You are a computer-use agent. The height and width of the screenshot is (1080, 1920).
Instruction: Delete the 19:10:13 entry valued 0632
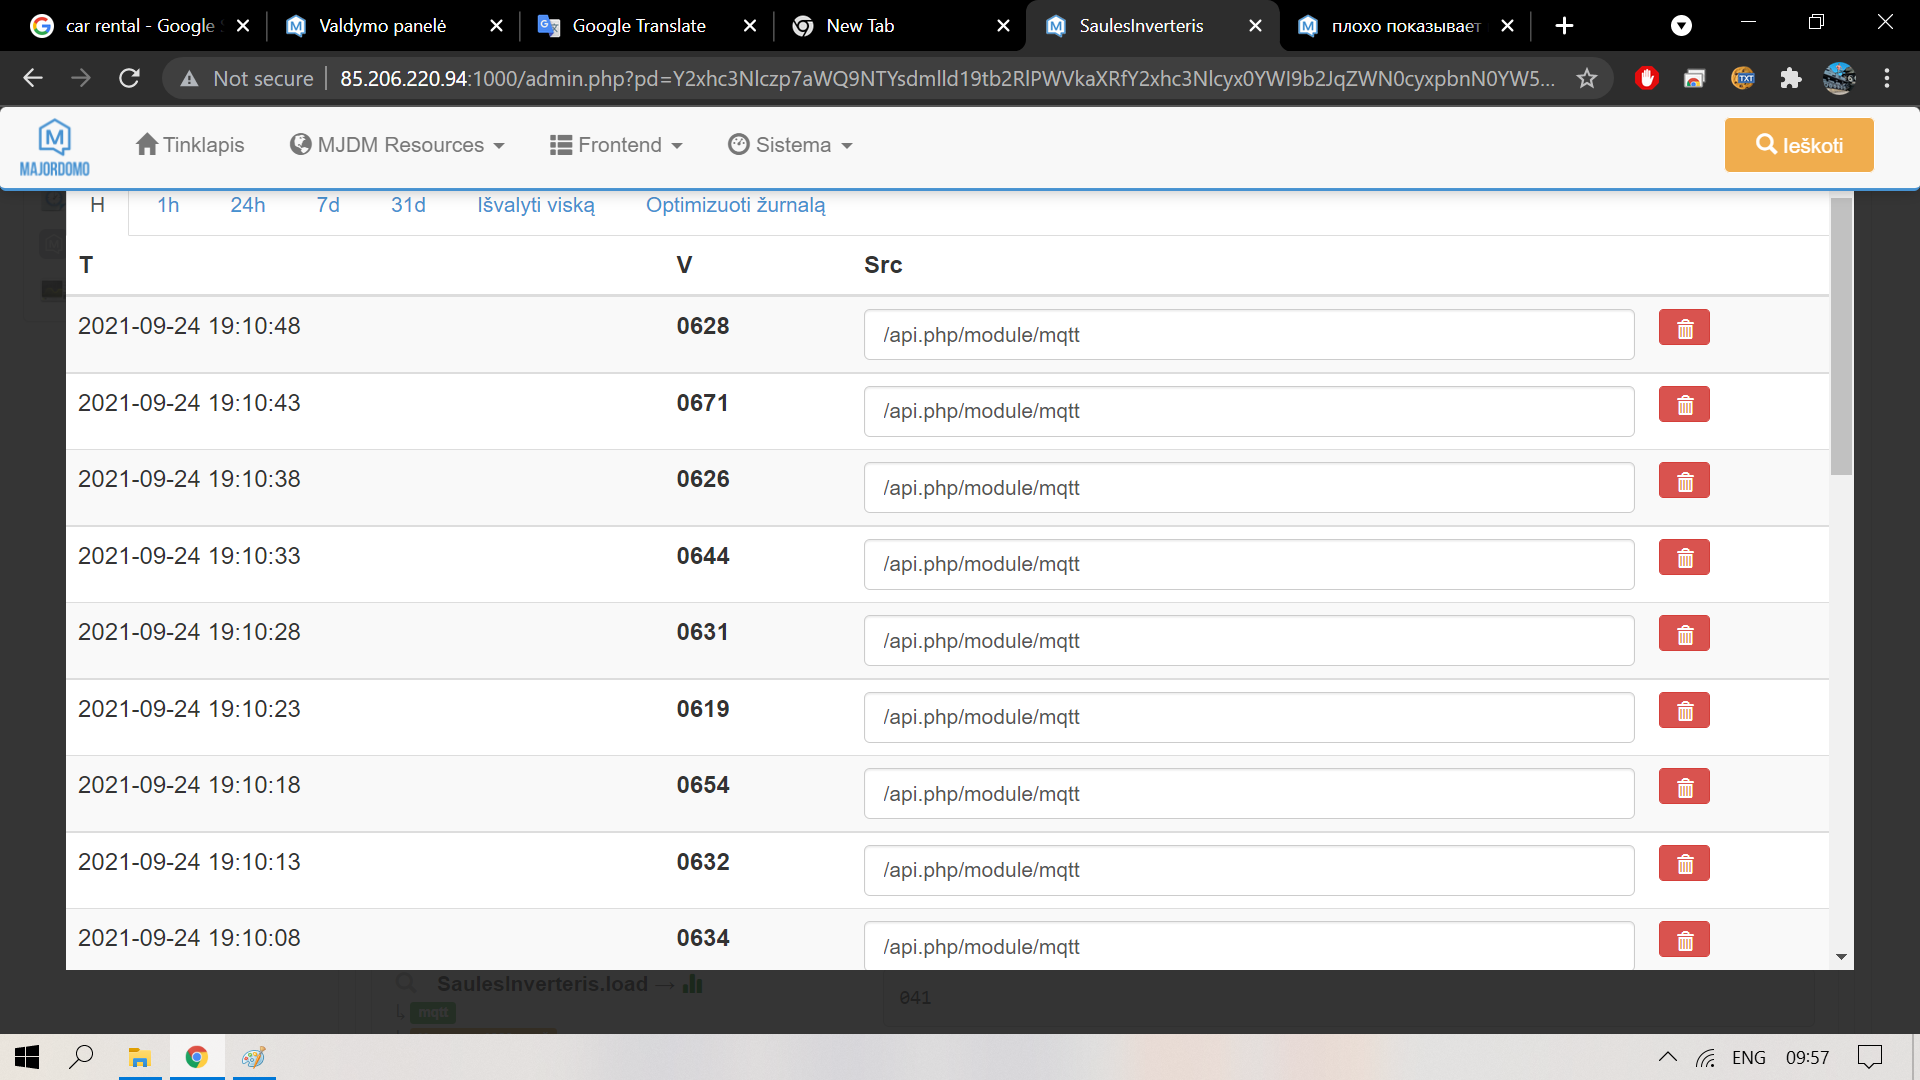[x=1684, y=864]
